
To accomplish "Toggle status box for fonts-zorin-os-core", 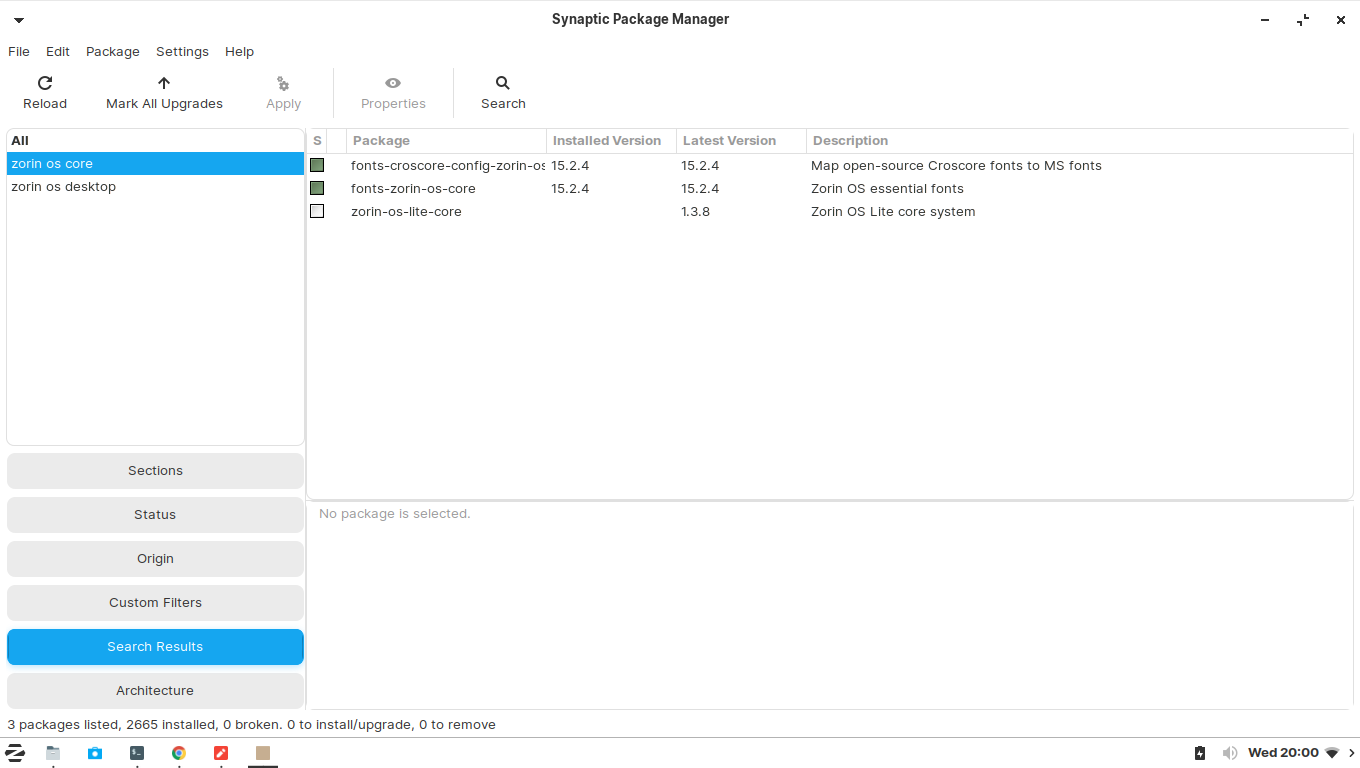I will [x=317, y=188].
